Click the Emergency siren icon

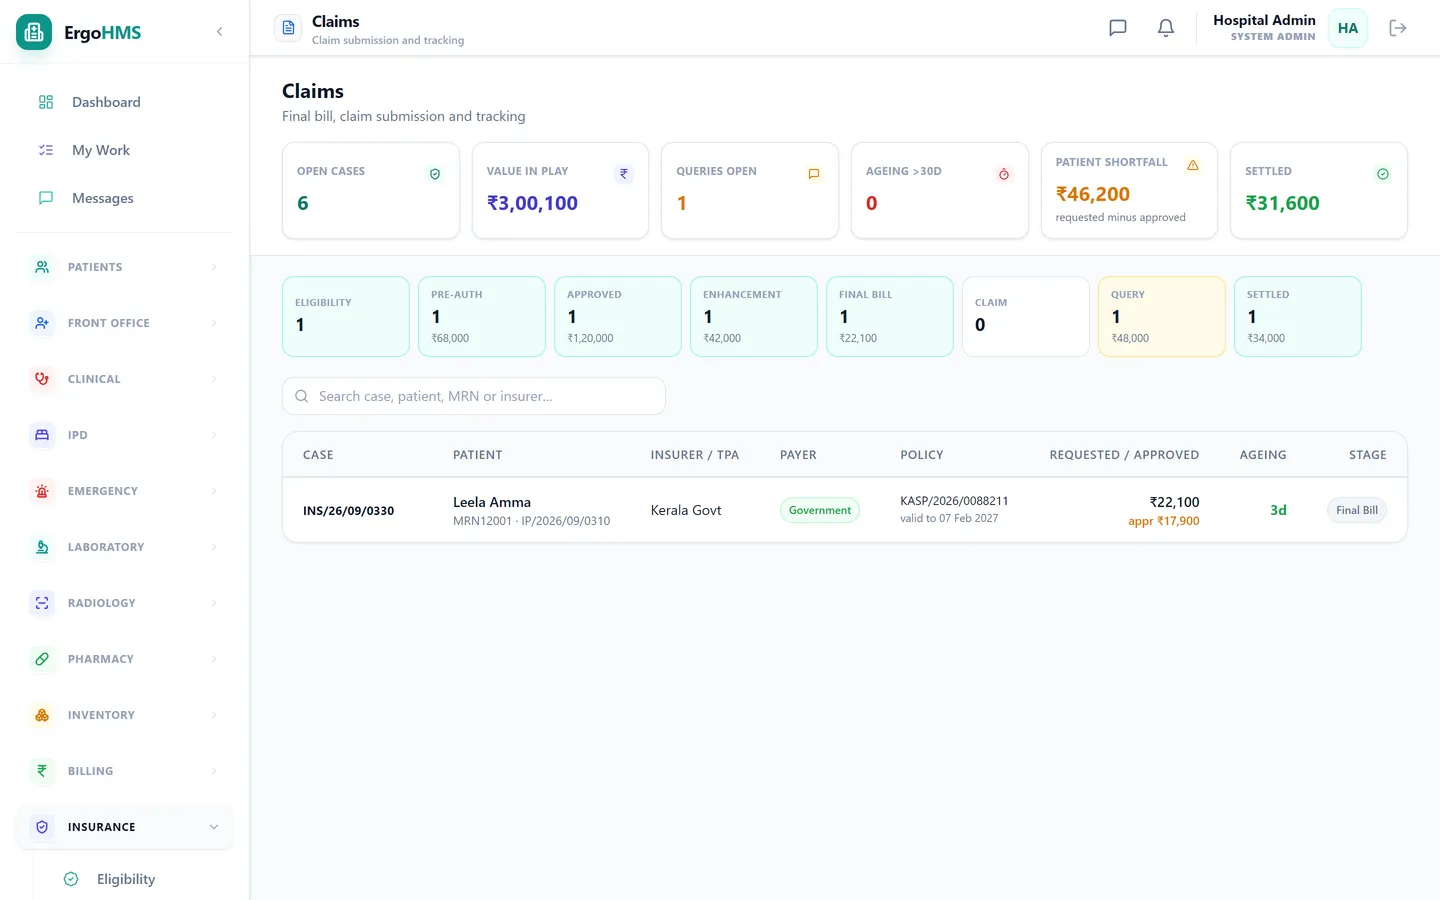coord(42,491)
